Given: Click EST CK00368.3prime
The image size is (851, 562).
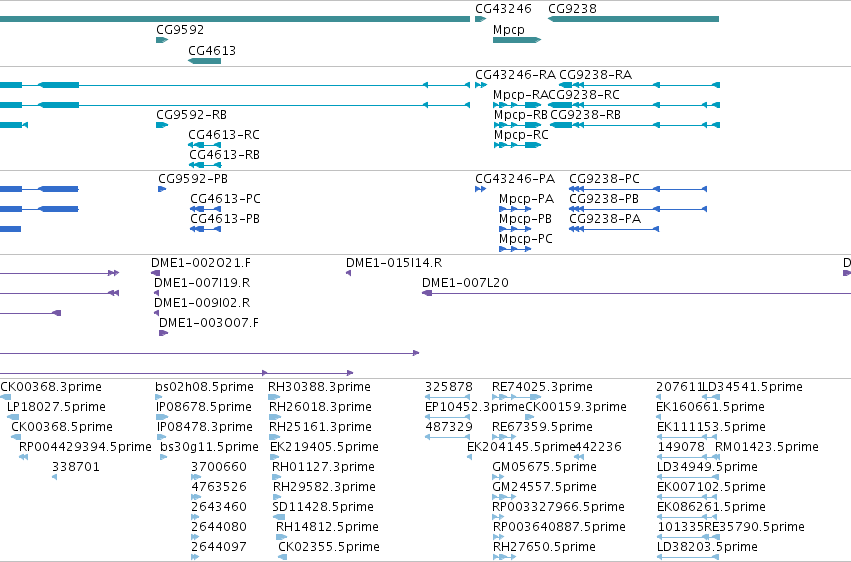Looking at the screenshot, I should [x=51, y=387].
